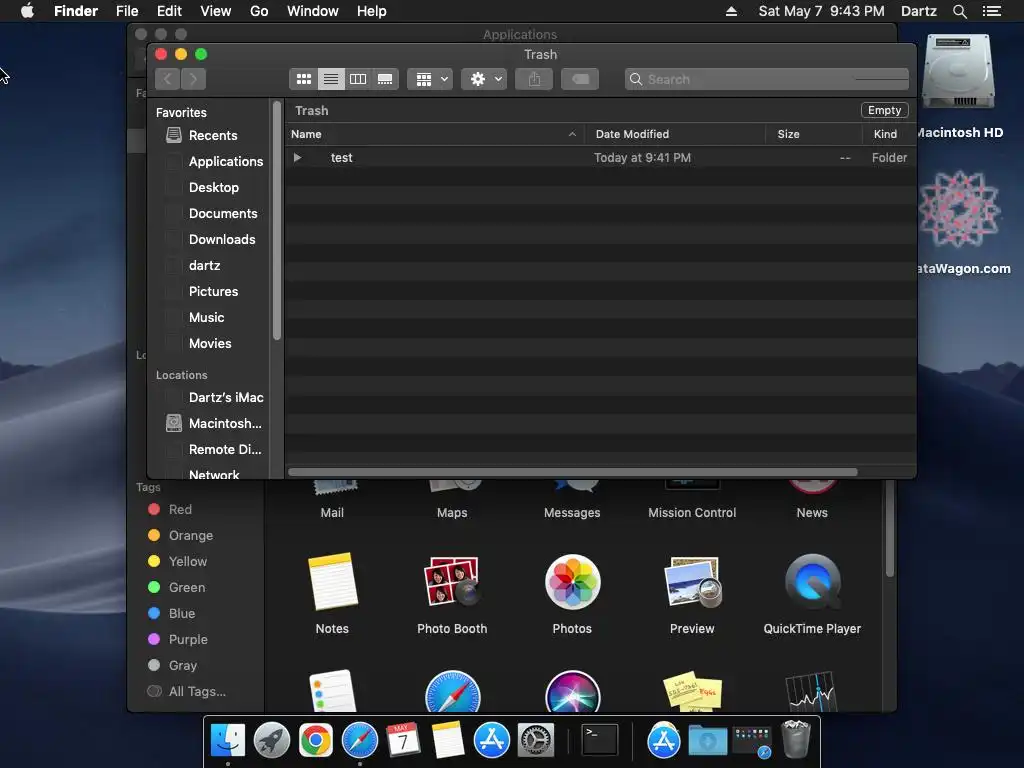Sort by the Kind column header
The height and width of the screenshot is (768, 1024).
pos(889,134)
